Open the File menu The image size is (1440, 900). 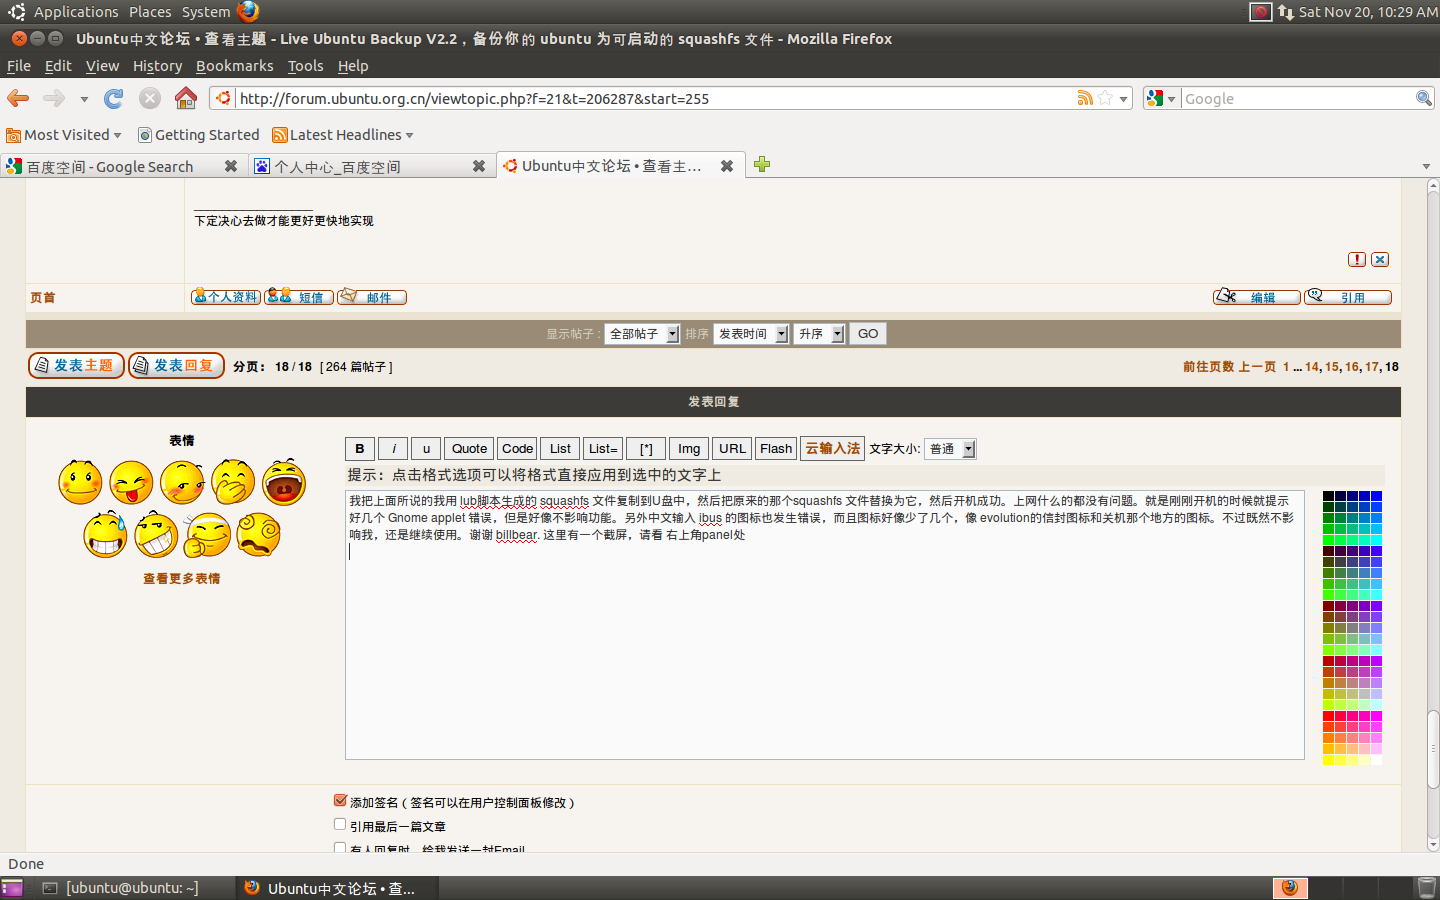19,66
